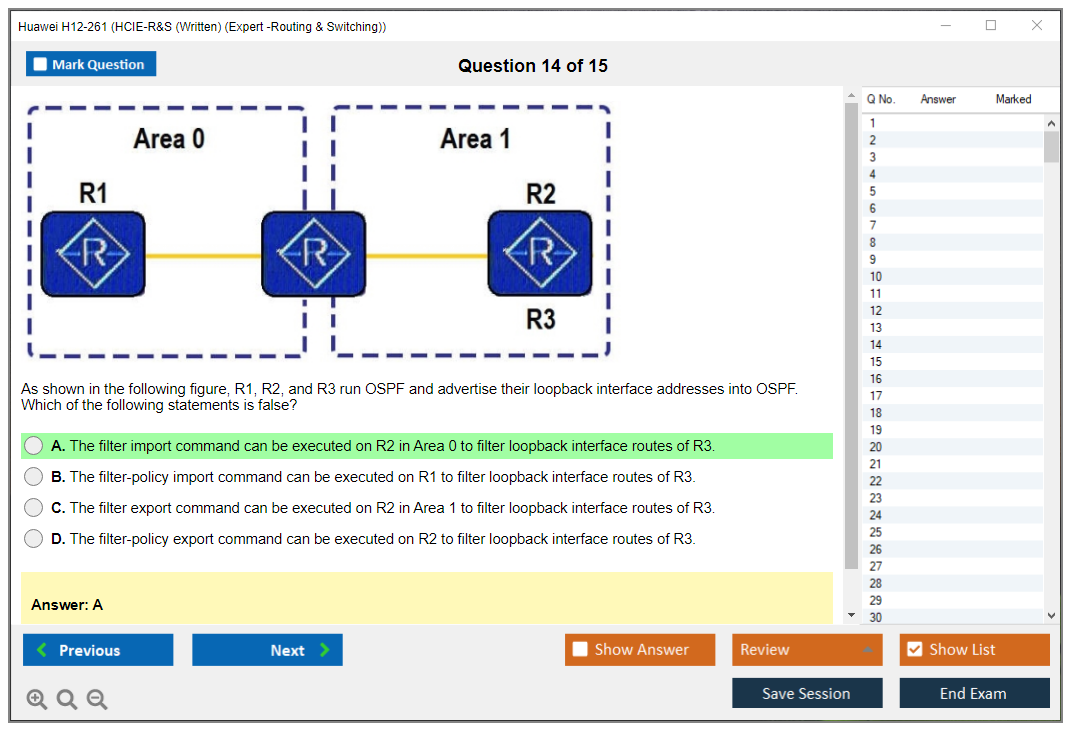1075x735 pixels.
Task: Choose option C about filter export
Action: pos(34,508)
